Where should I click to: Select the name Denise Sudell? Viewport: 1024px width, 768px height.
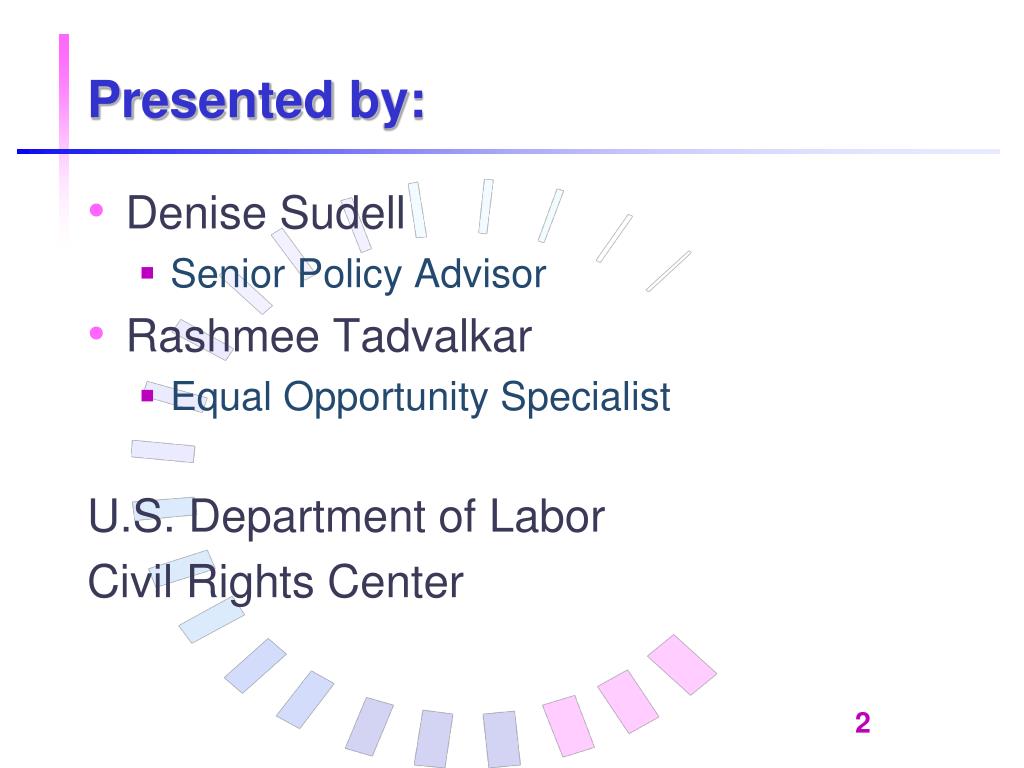(266, 213)
